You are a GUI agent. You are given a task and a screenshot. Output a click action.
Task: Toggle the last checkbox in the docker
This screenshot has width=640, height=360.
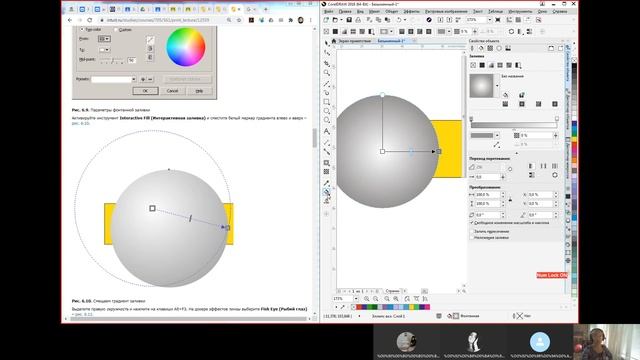pos(472,237)
